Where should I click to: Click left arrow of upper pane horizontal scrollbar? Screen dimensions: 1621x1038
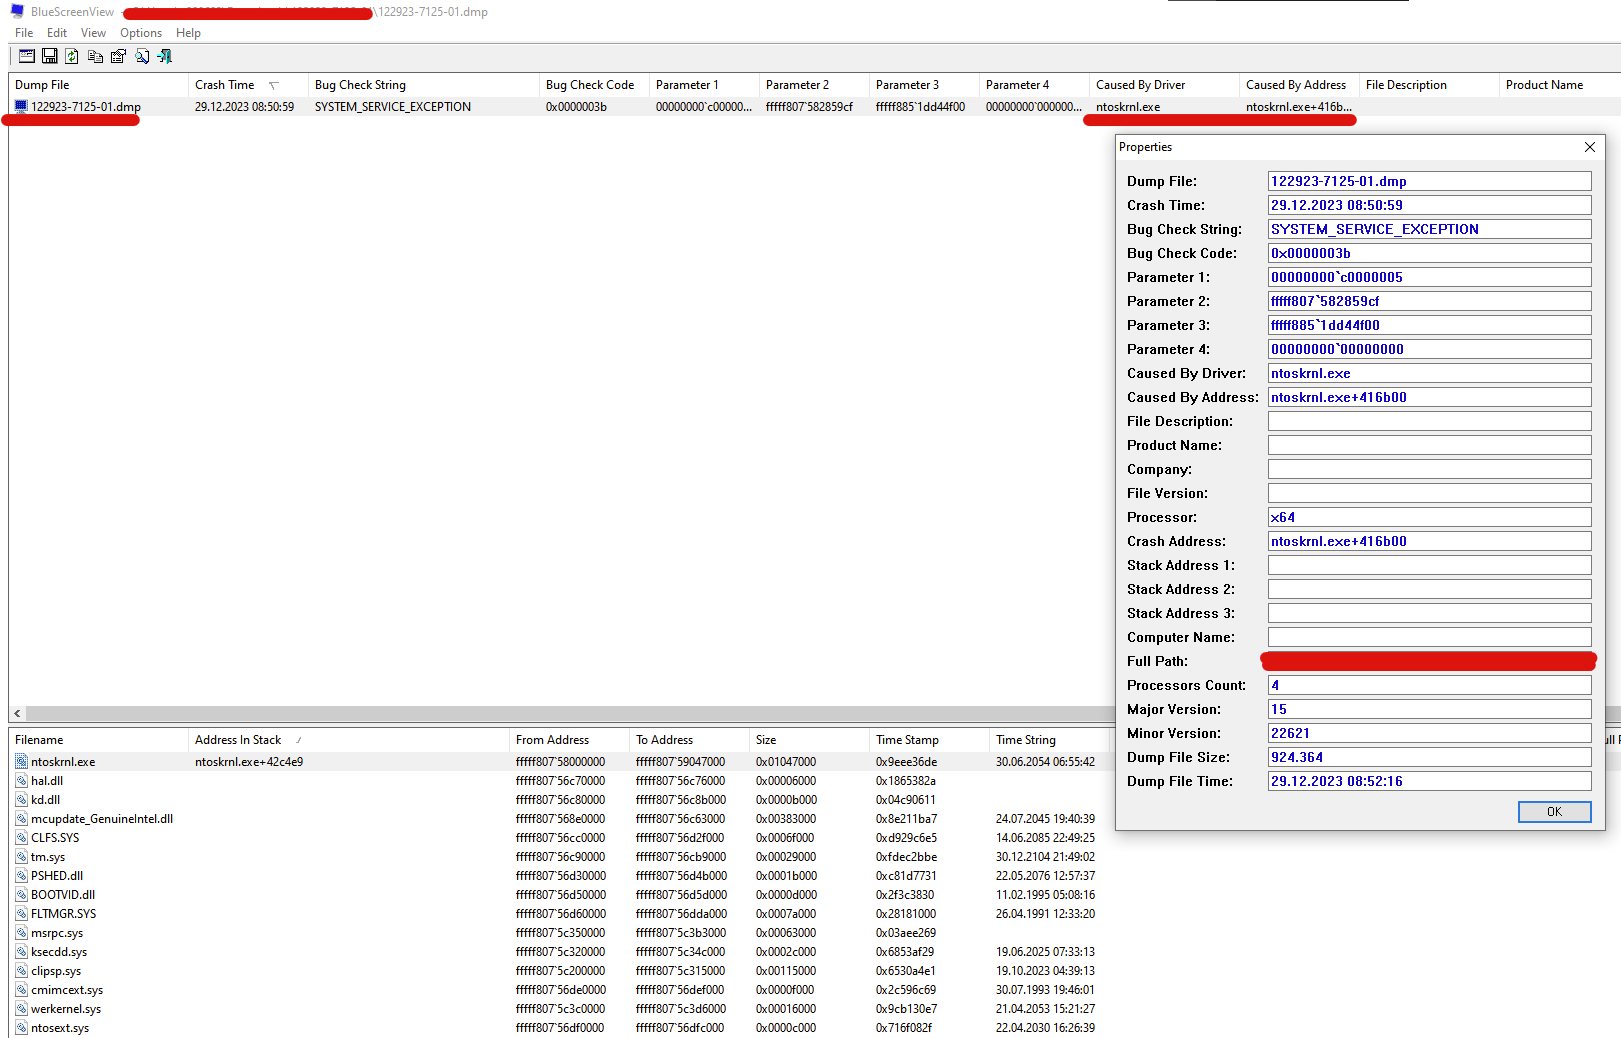(x=17, y=714)
